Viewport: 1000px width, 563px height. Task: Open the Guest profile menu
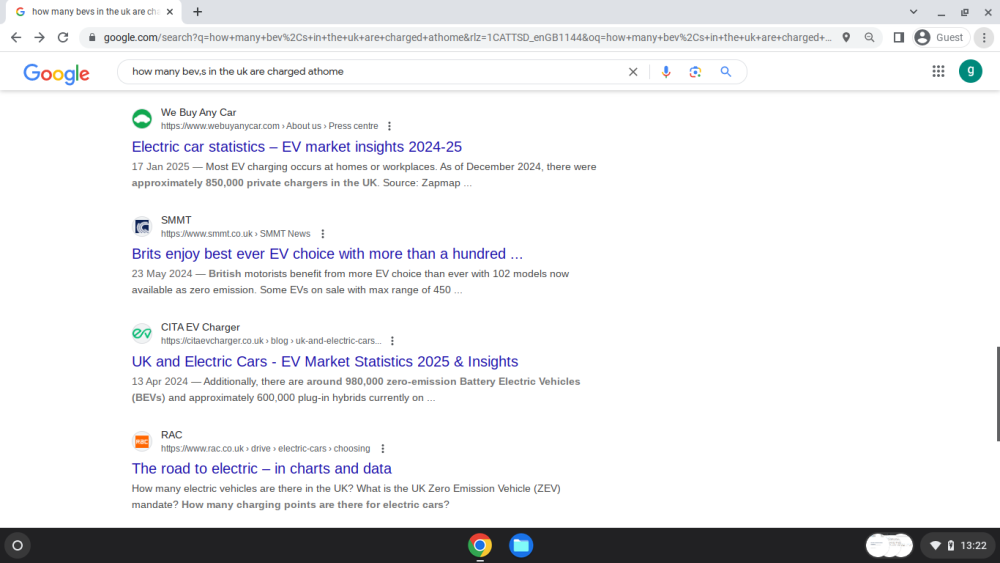[x=940, y=38]
